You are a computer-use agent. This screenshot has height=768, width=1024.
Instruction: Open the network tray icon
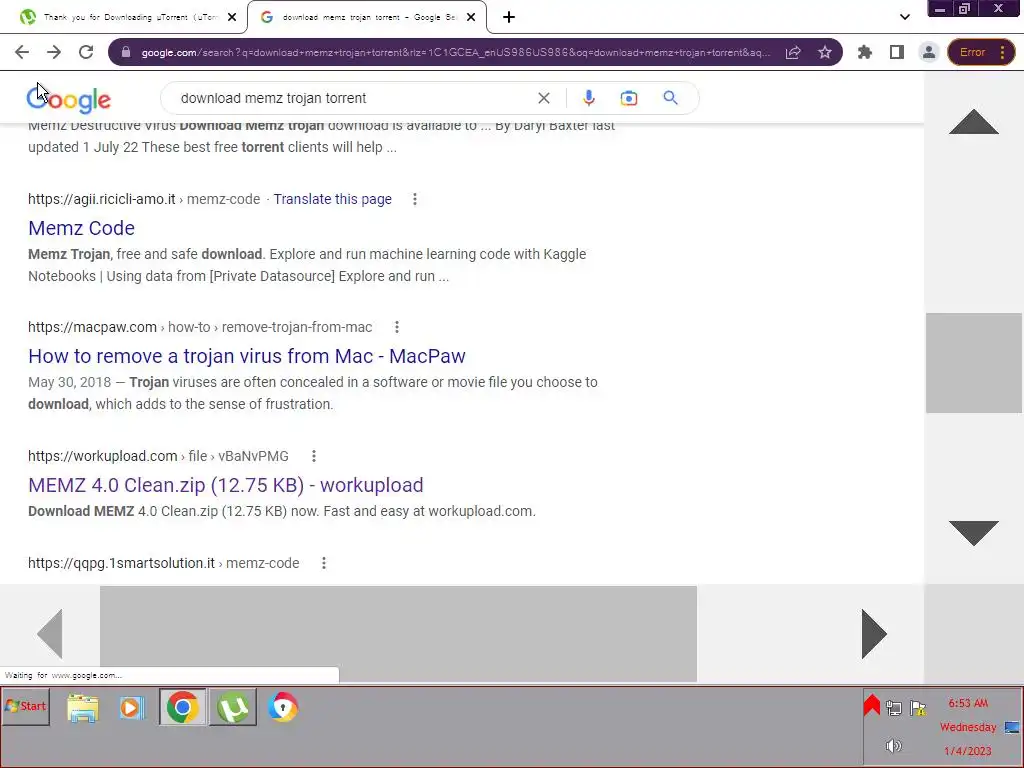[894, 708]
